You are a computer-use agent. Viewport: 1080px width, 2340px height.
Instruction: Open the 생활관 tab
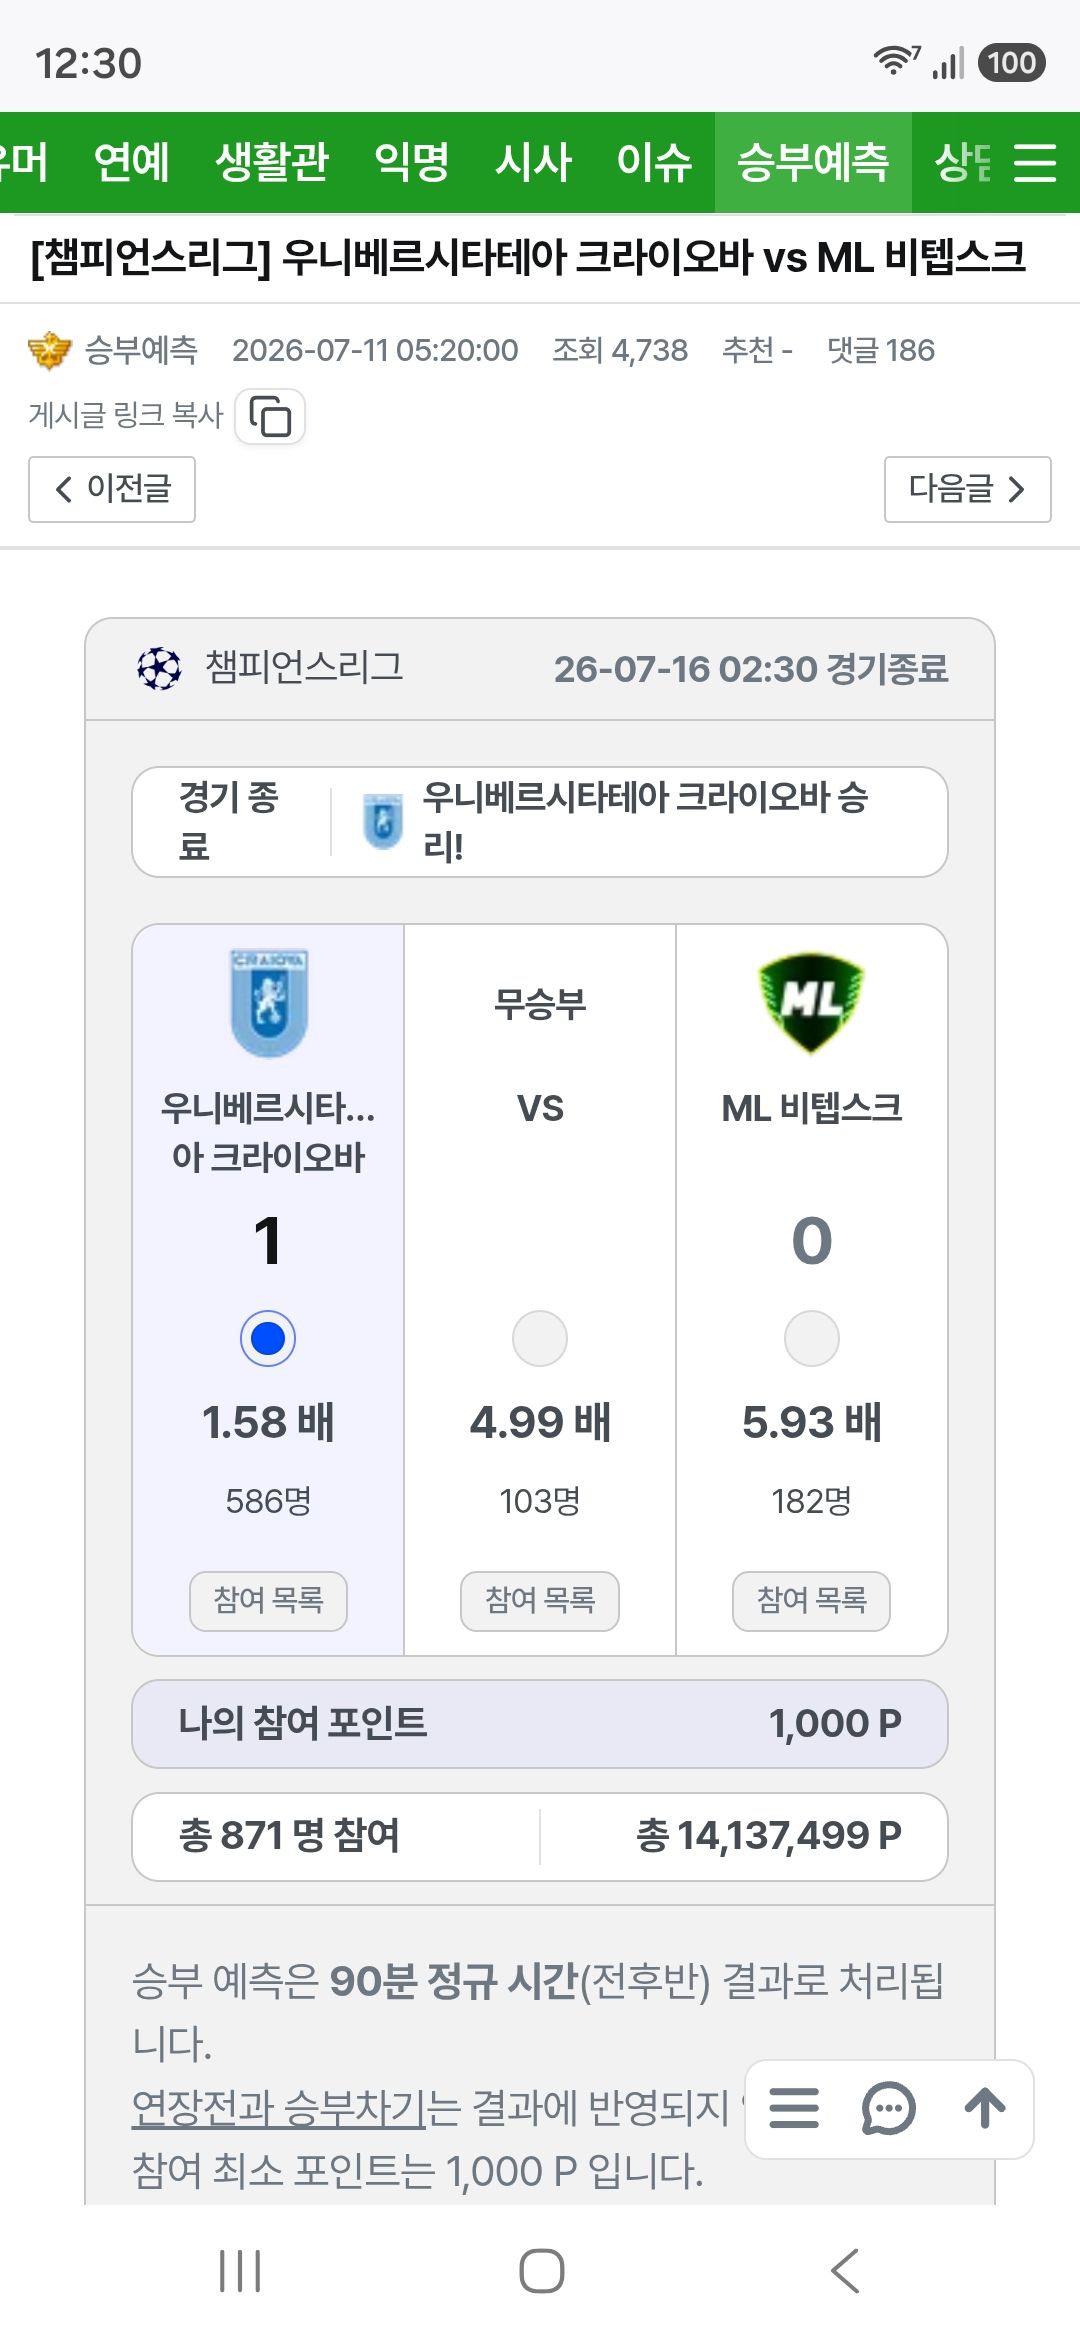[x=272, y=162]
